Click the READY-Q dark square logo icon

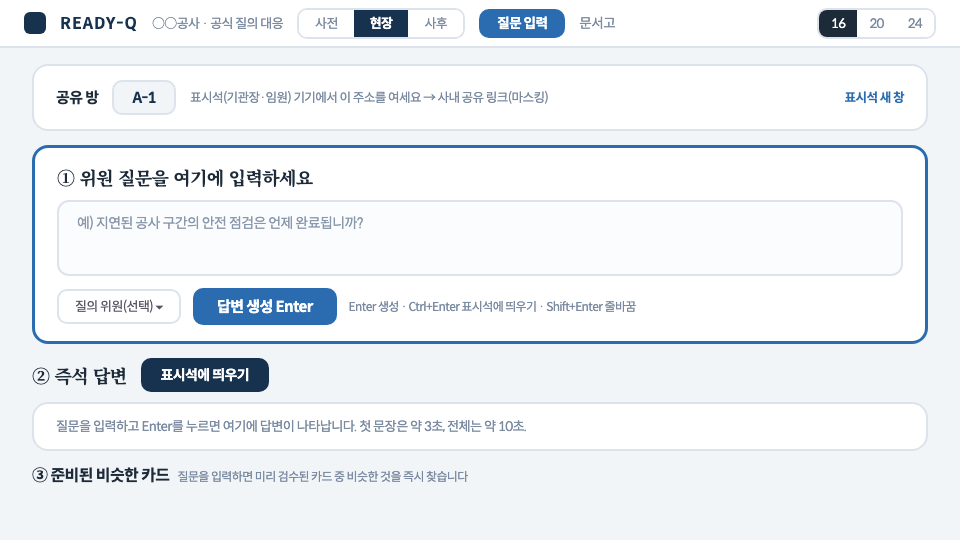[35, 23]
